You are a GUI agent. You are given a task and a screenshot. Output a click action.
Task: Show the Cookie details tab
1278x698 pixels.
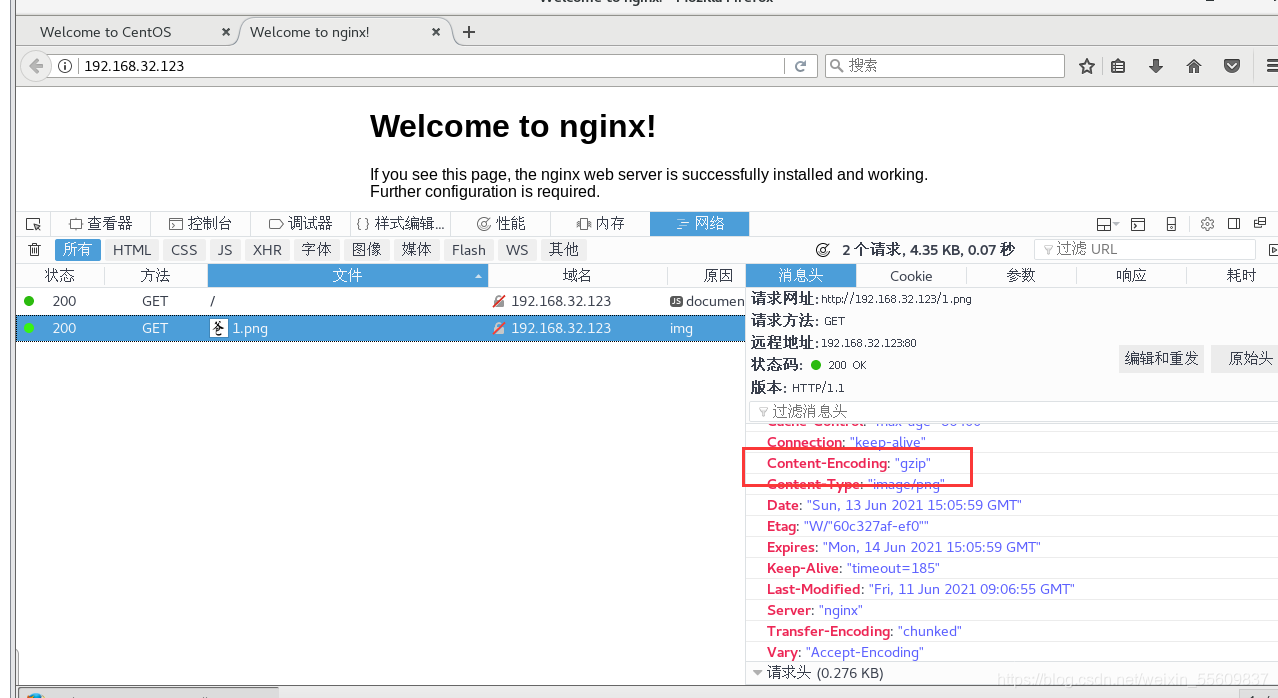(x=911, y=276)
